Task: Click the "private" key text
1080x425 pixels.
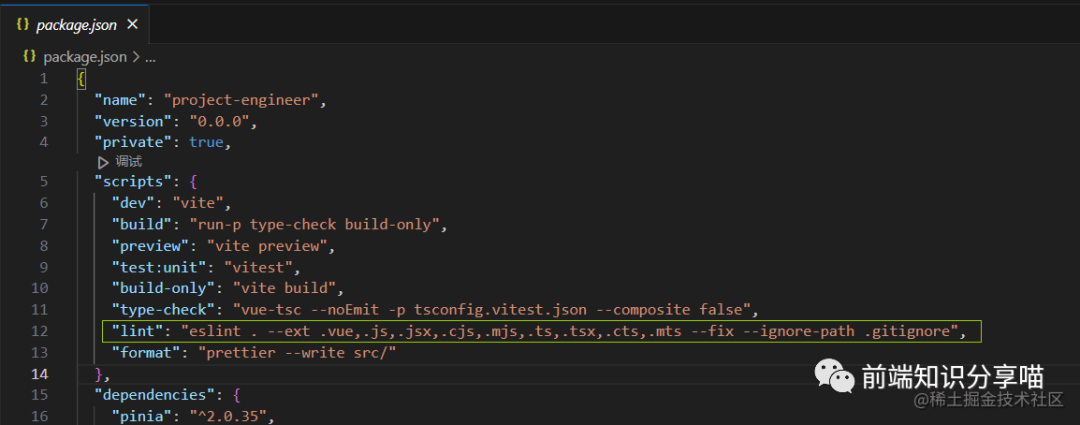Action: pos(133,143)
